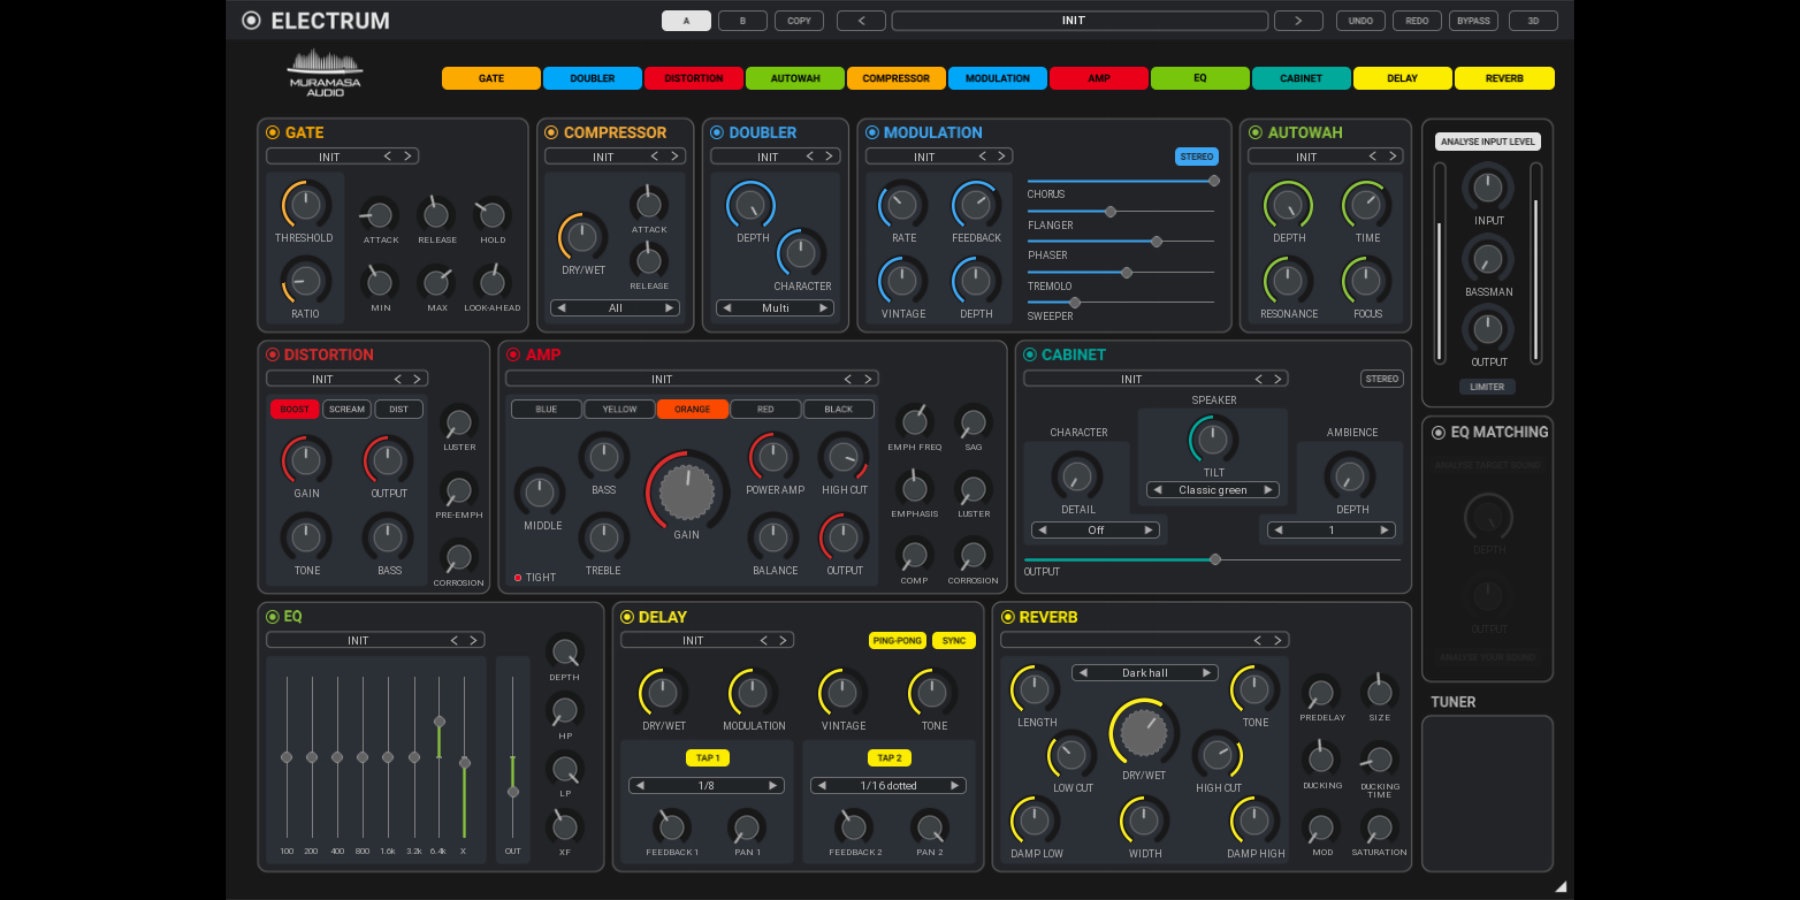
Task: Click the EQ Matching power icon
Action: (x=1438, y=432)
